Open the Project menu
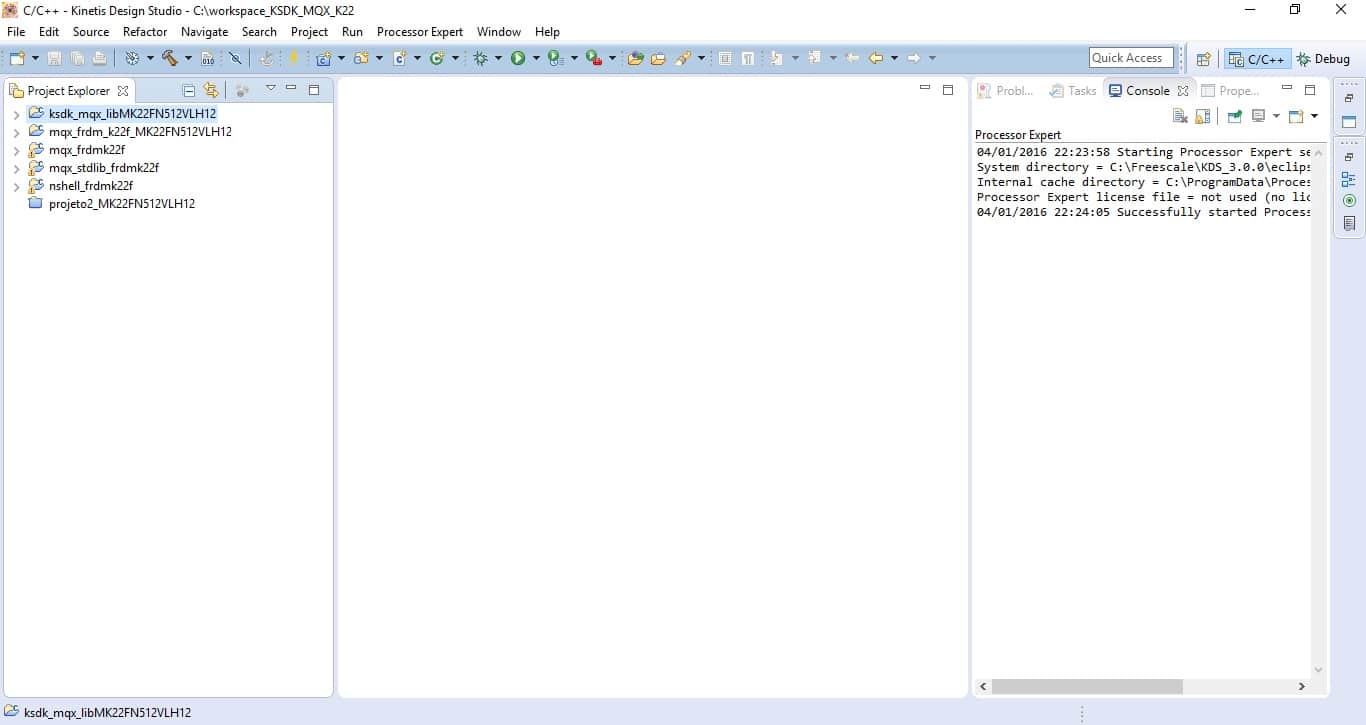The width and height of the screenshot is (1366, 725). (x=309, y=32)
